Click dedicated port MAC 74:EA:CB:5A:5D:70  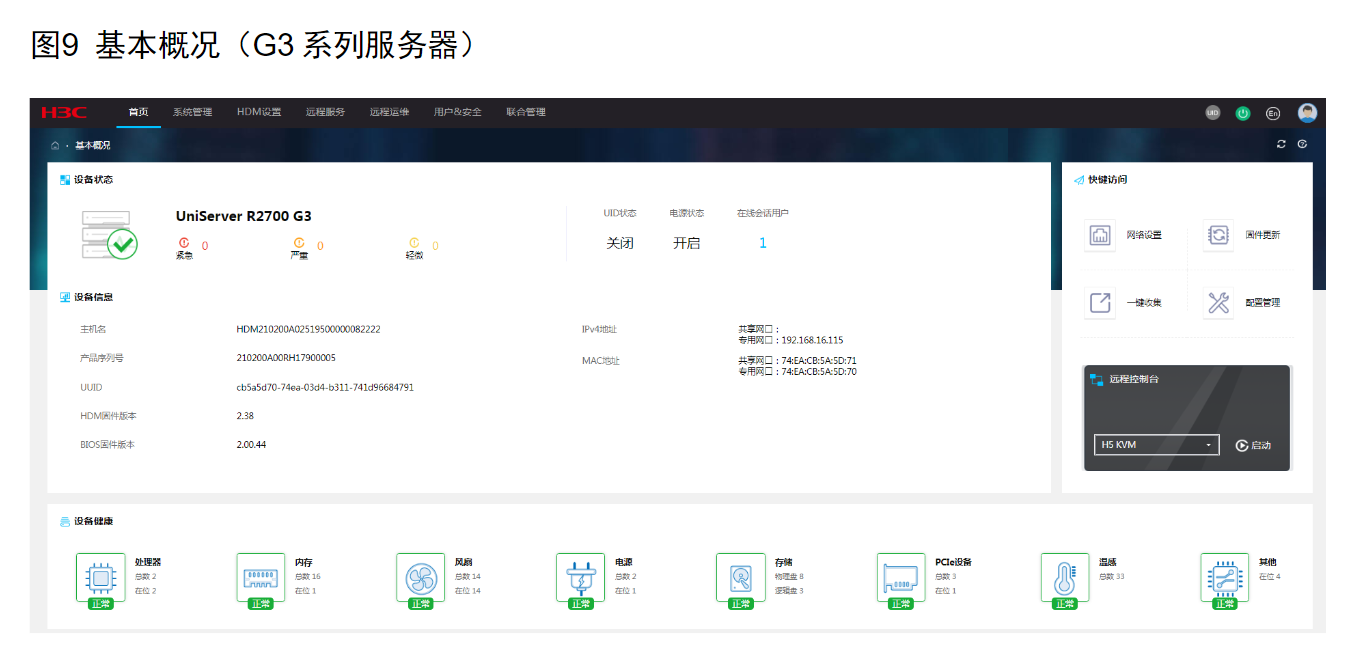[x=819, y=371]
